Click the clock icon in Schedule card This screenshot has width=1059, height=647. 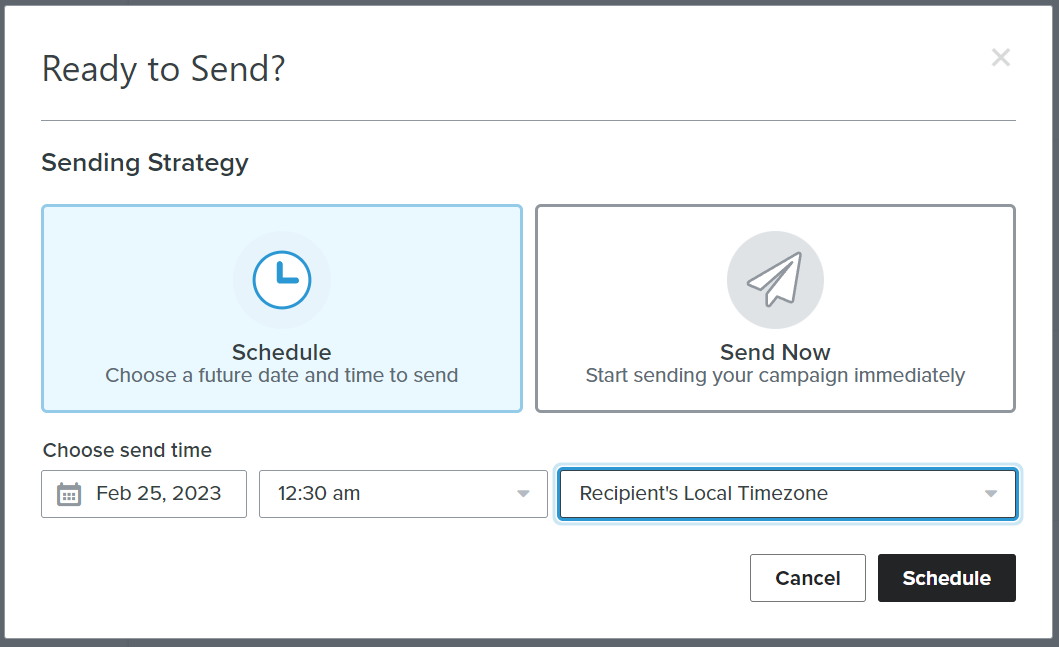282,280
